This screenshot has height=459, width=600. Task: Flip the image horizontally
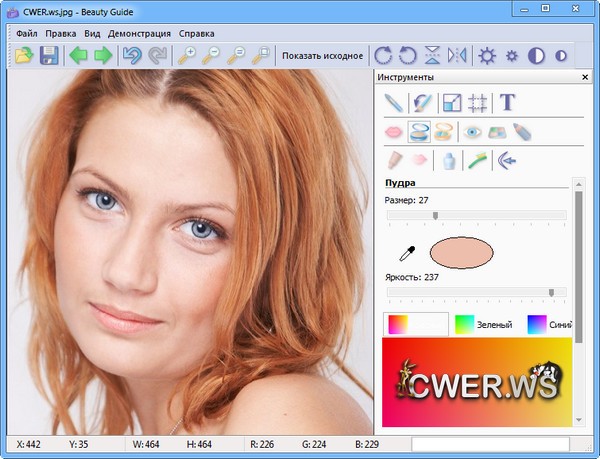pos(457,55)
